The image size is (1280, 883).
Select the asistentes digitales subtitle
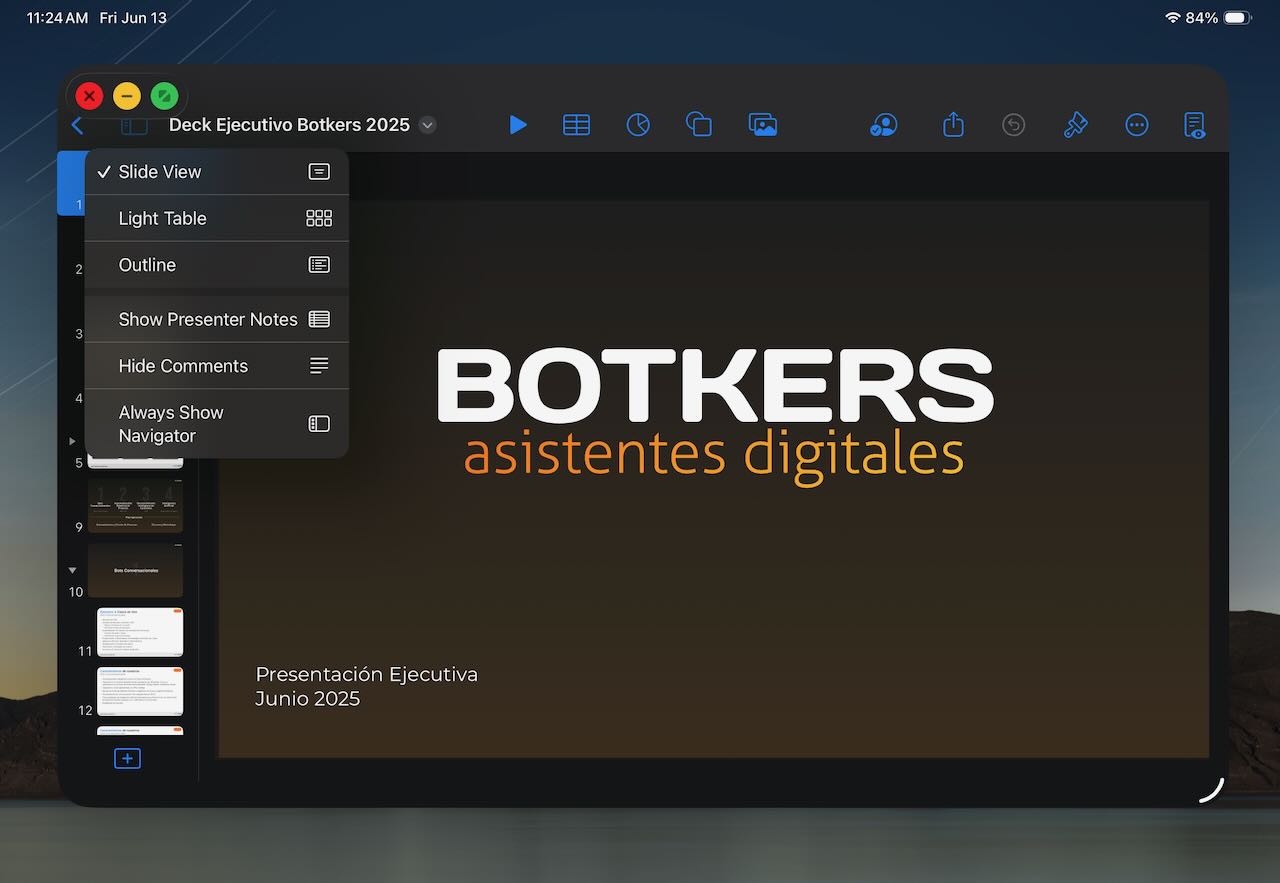(x=714, y=455)
